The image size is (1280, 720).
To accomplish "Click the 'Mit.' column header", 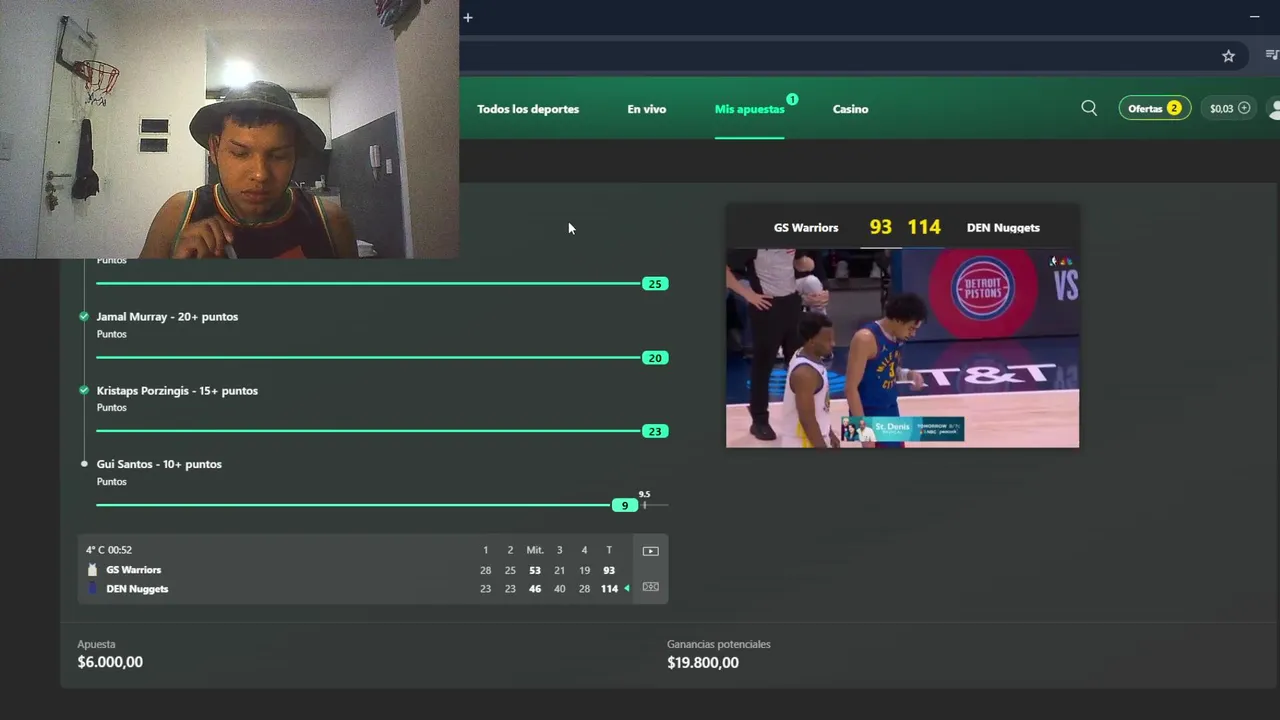I will 535,550.
